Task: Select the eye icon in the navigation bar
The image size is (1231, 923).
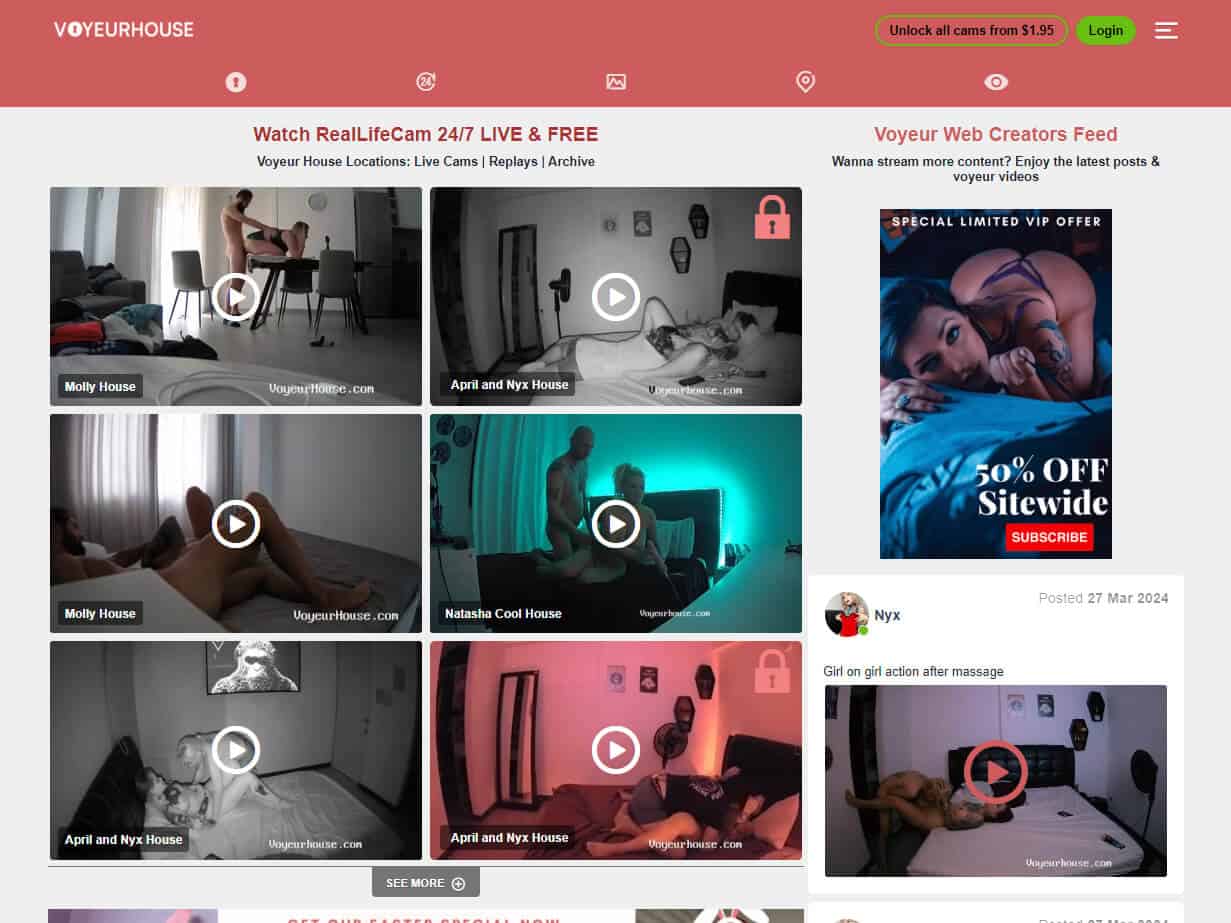Action: coord(996,82)
